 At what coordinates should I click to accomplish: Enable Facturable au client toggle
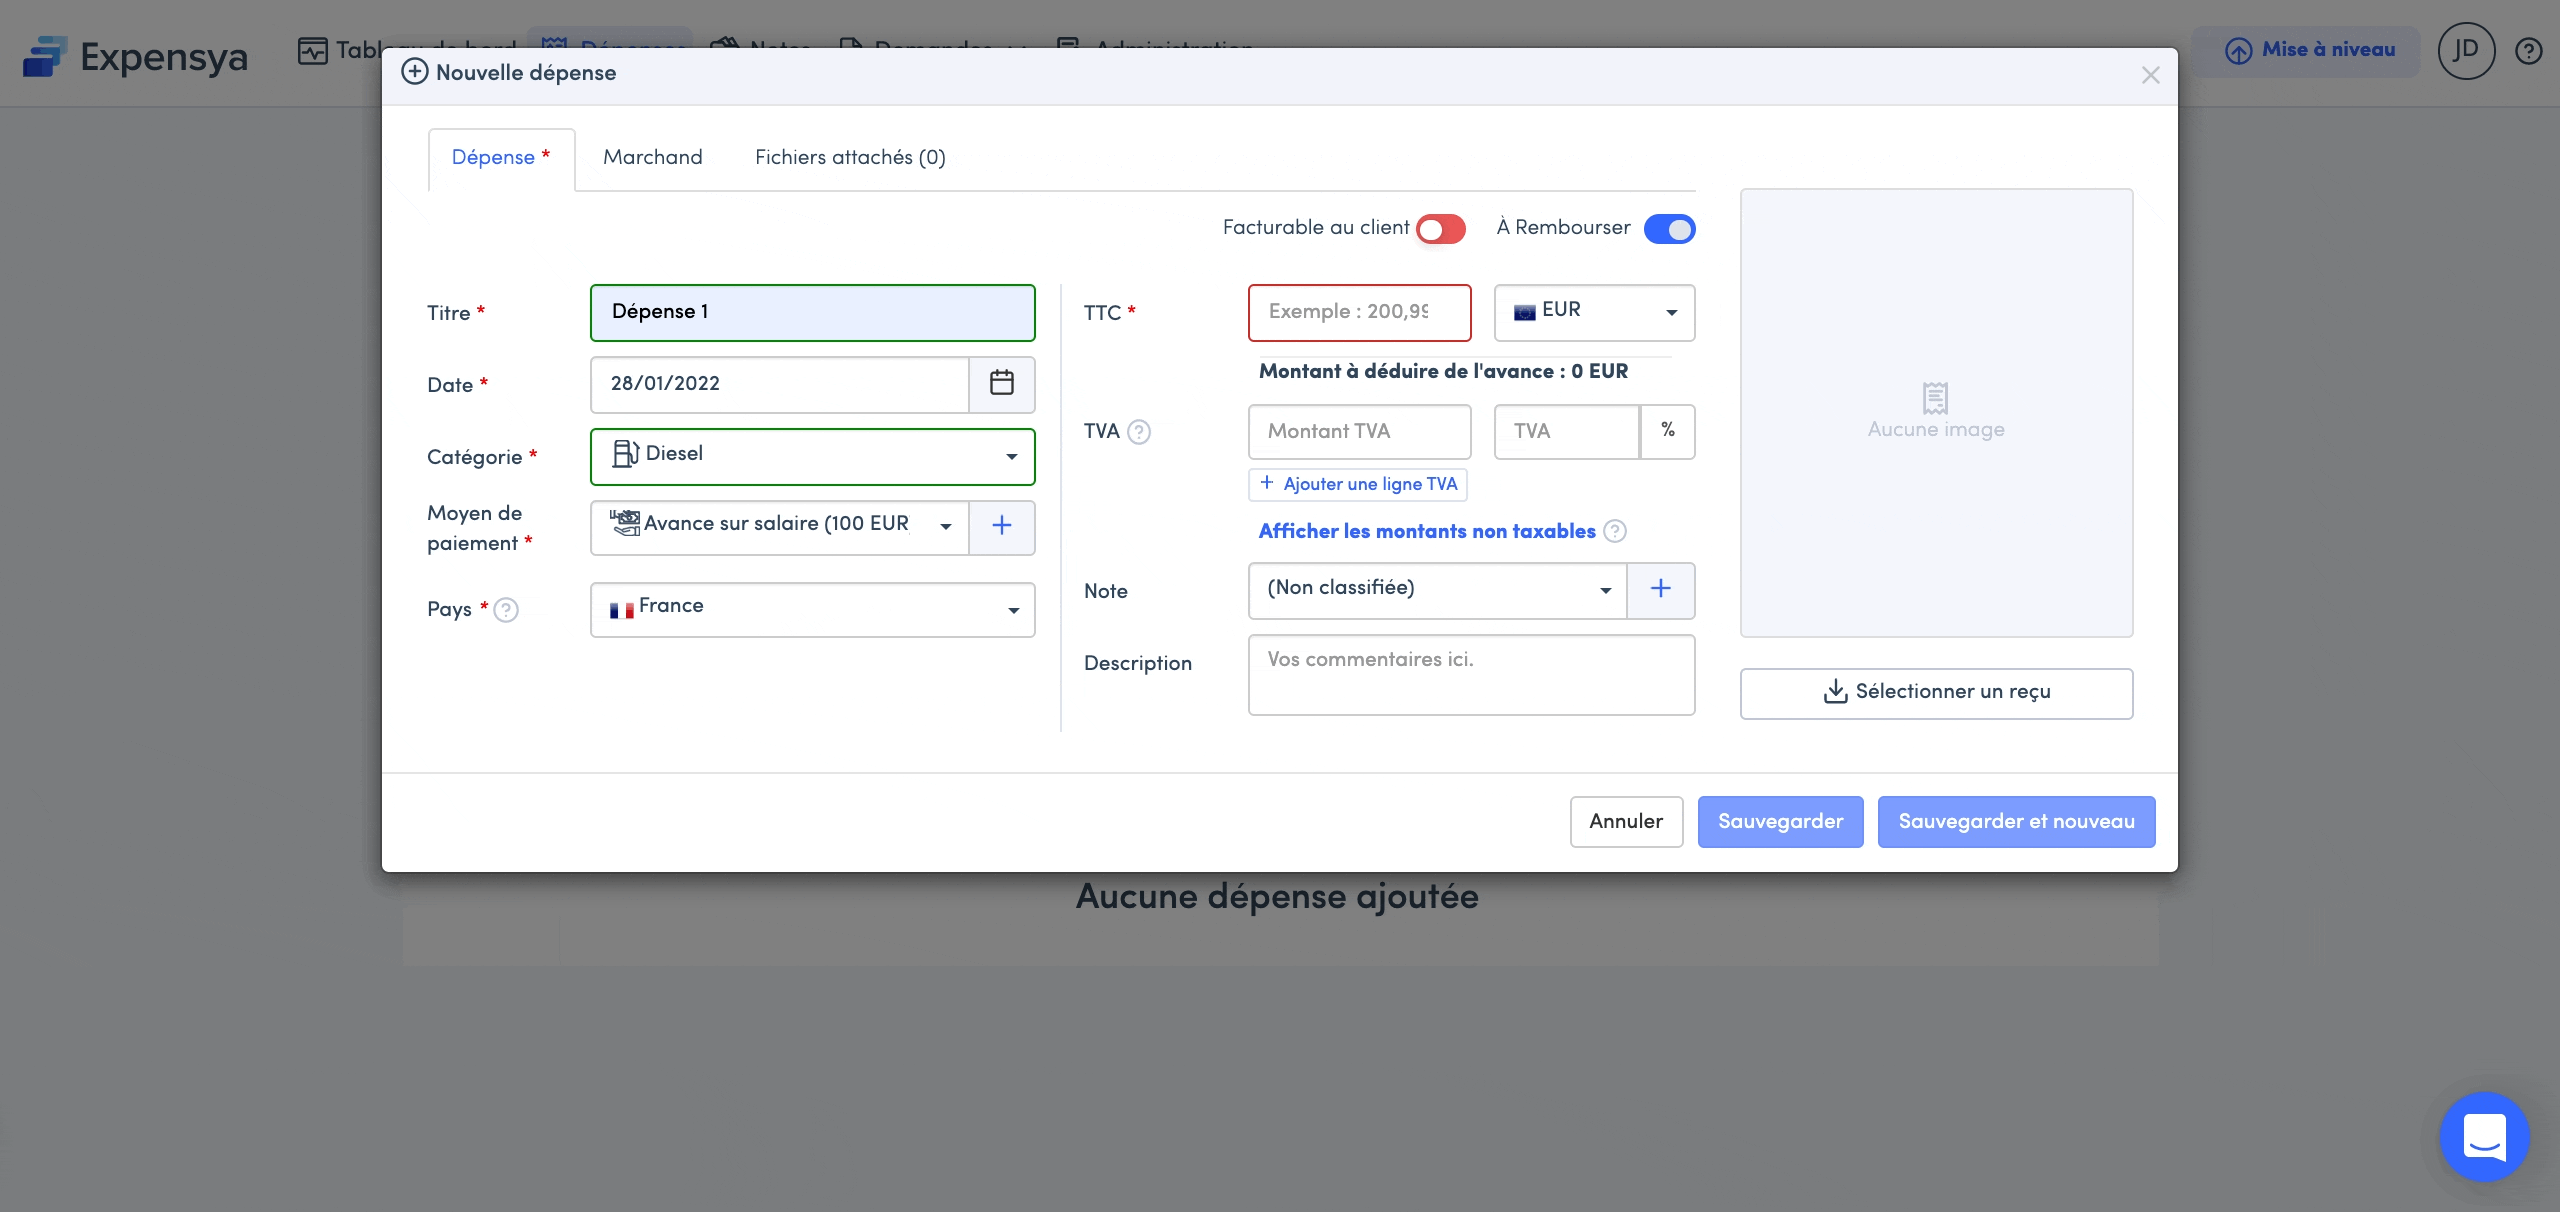1441,229
